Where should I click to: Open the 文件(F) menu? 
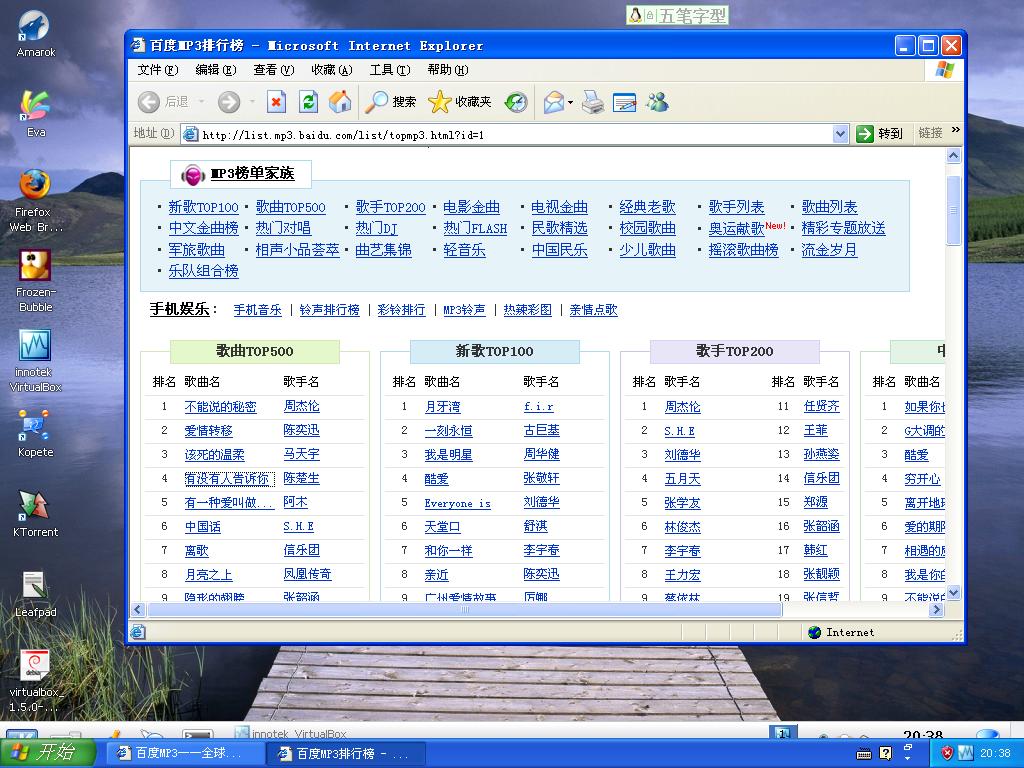[x=157, y=70]
